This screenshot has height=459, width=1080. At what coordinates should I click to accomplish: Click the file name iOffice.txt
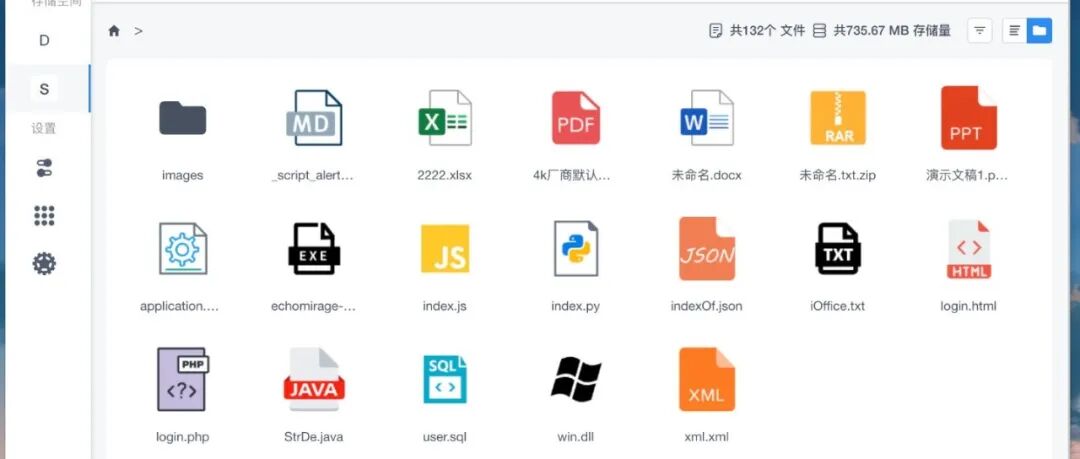click(838, 306)
